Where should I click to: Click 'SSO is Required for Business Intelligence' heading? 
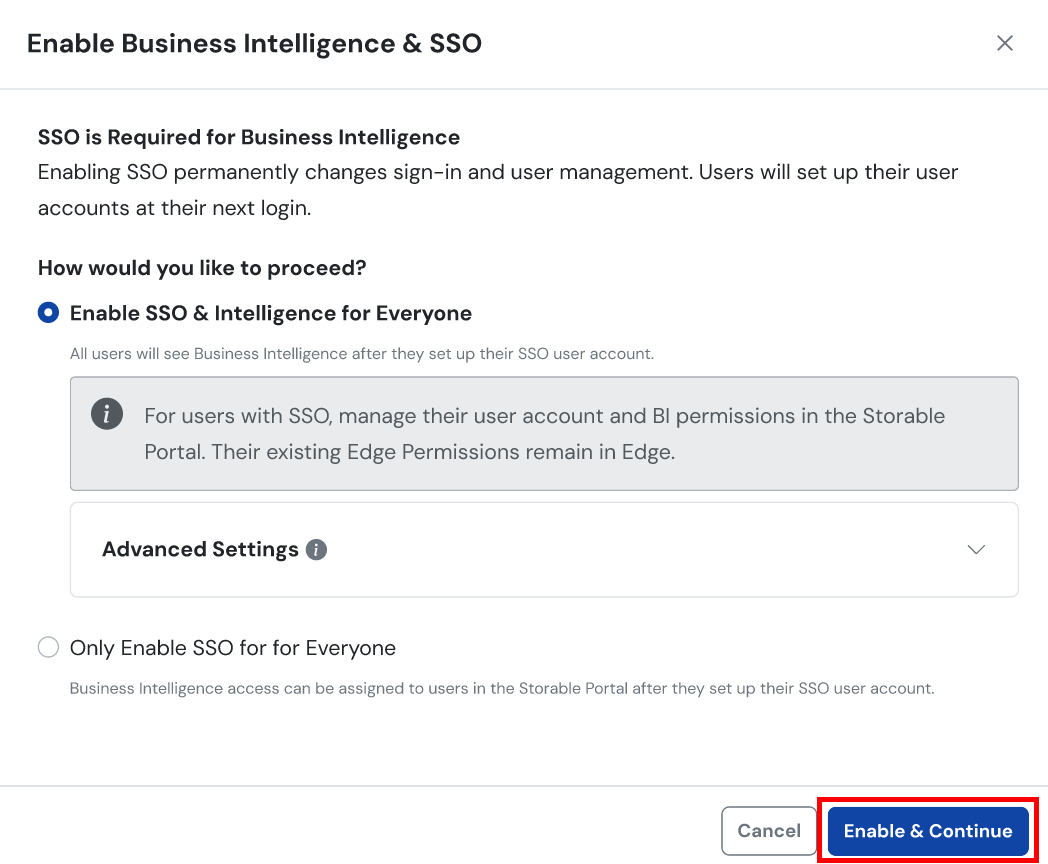point(248,137)
